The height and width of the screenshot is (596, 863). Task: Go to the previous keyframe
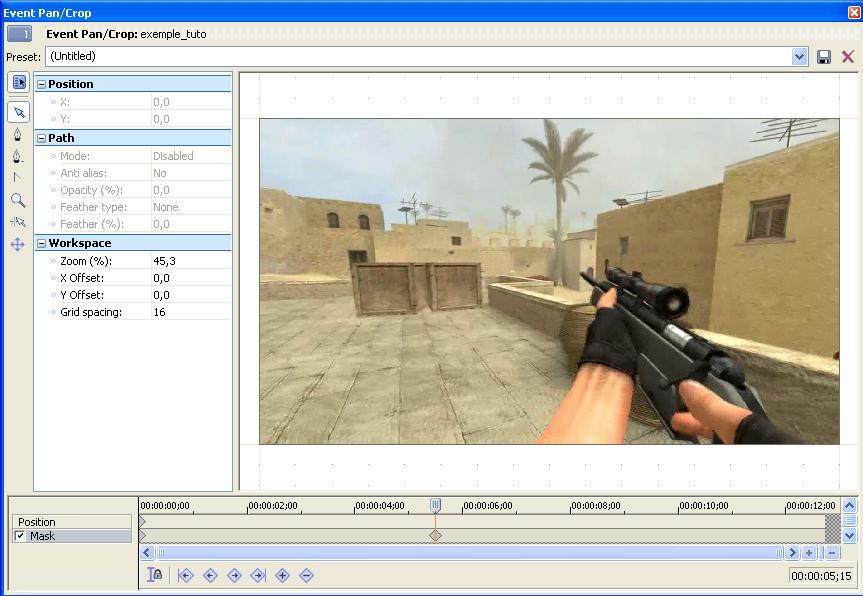click(x=210, y=576)
